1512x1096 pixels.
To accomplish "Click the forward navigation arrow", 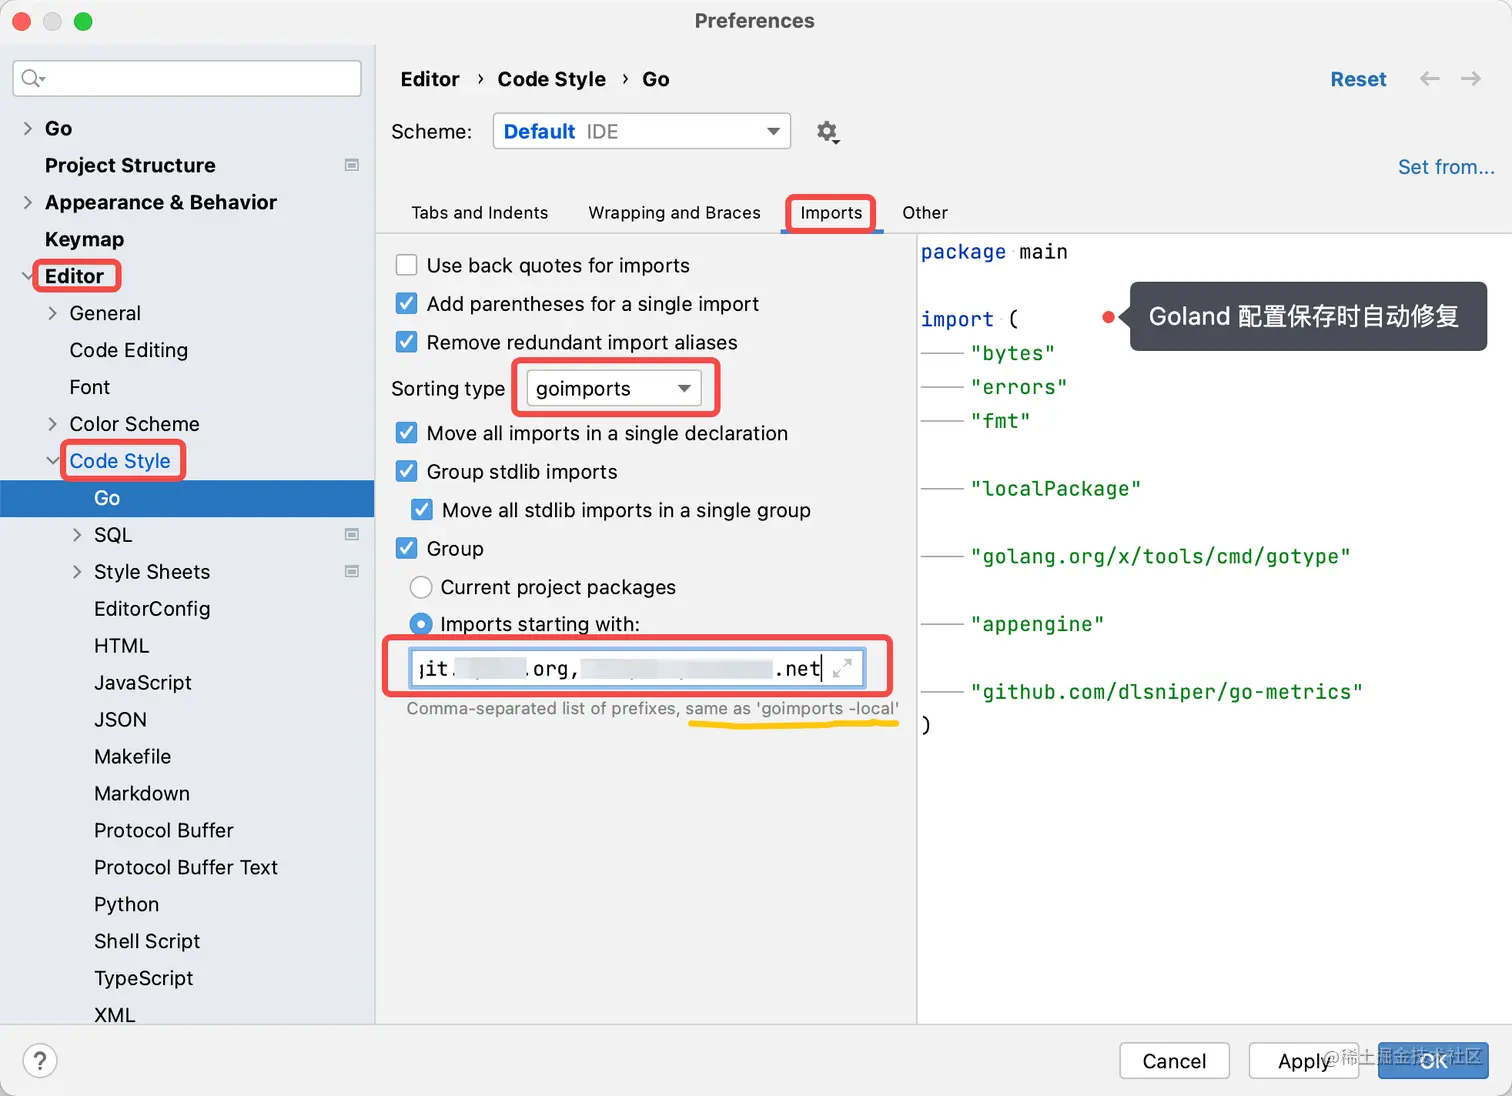I will point(1471,79).
